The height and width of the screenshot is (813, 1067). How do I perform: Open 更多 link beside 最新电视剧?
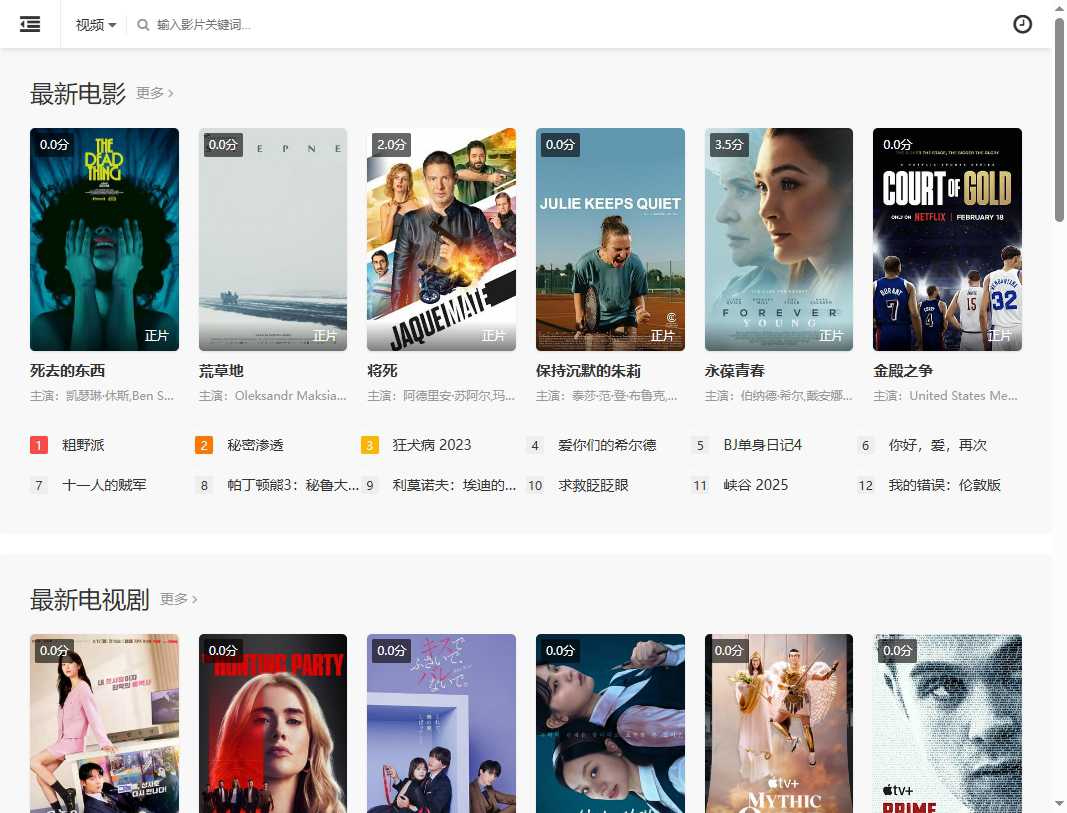(x=179, y=599)
